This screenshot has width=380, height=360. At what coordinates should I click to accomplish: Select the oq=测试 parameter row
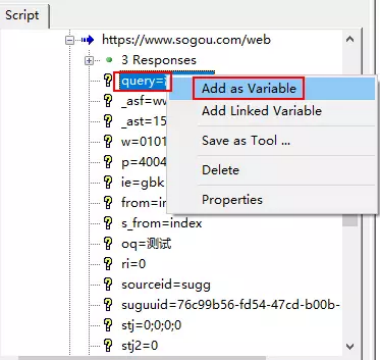point(146,244)
